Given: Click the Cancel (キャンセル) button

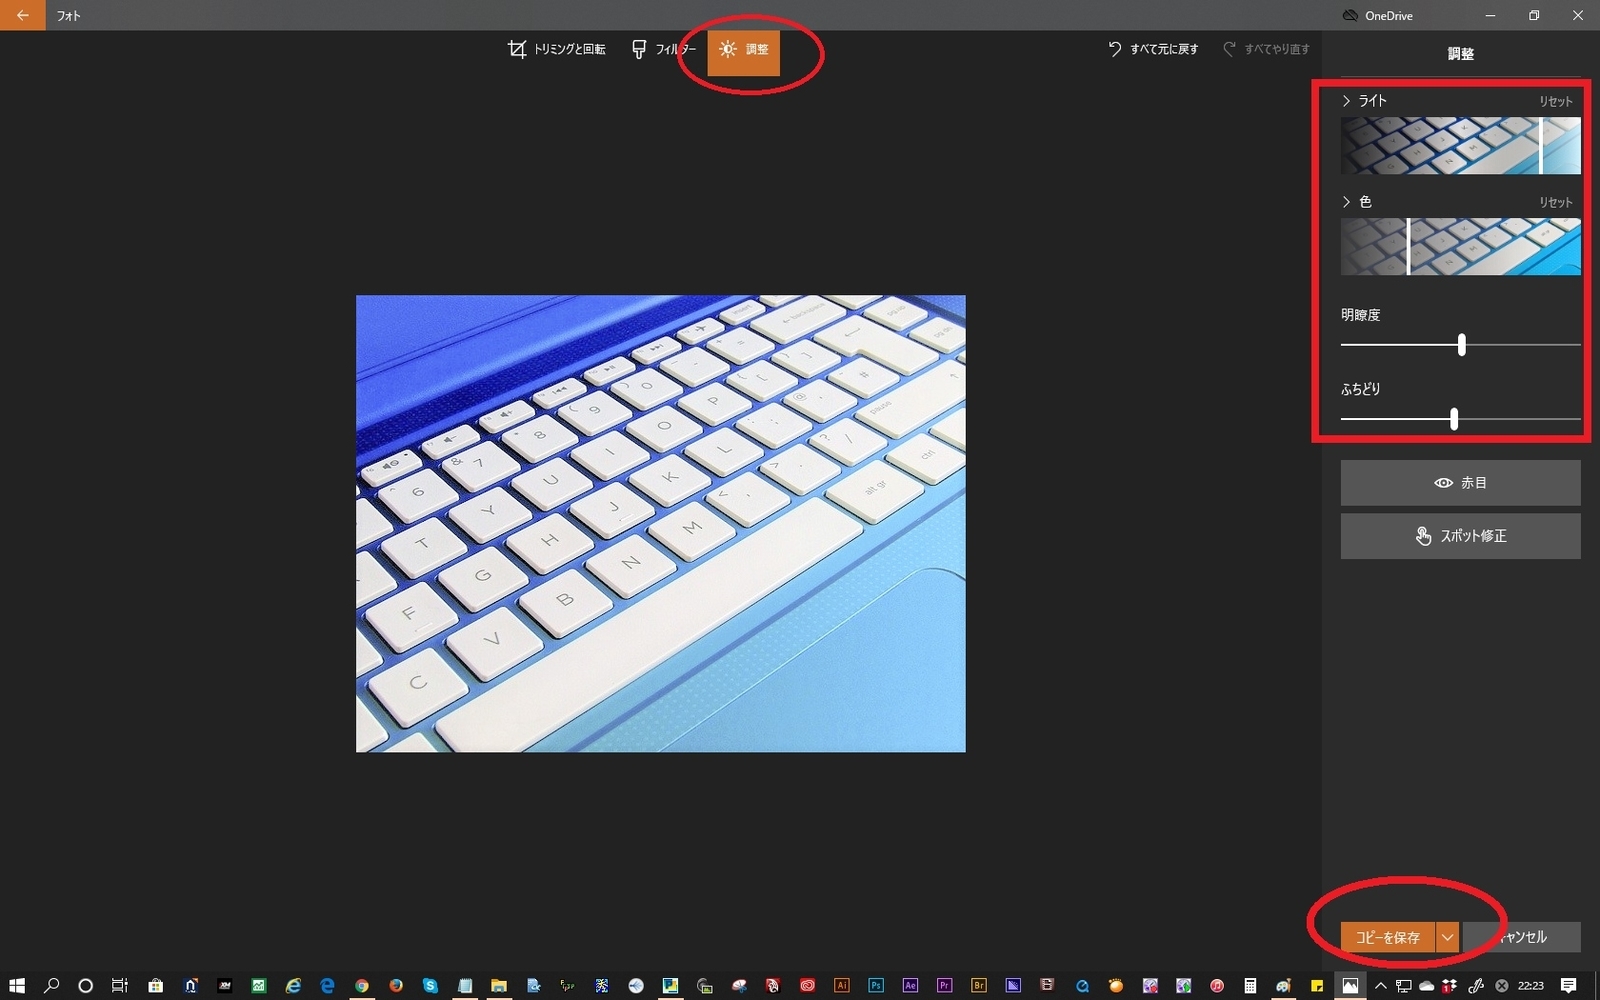Looking at the screenshot, I should tap(1521, 937).
